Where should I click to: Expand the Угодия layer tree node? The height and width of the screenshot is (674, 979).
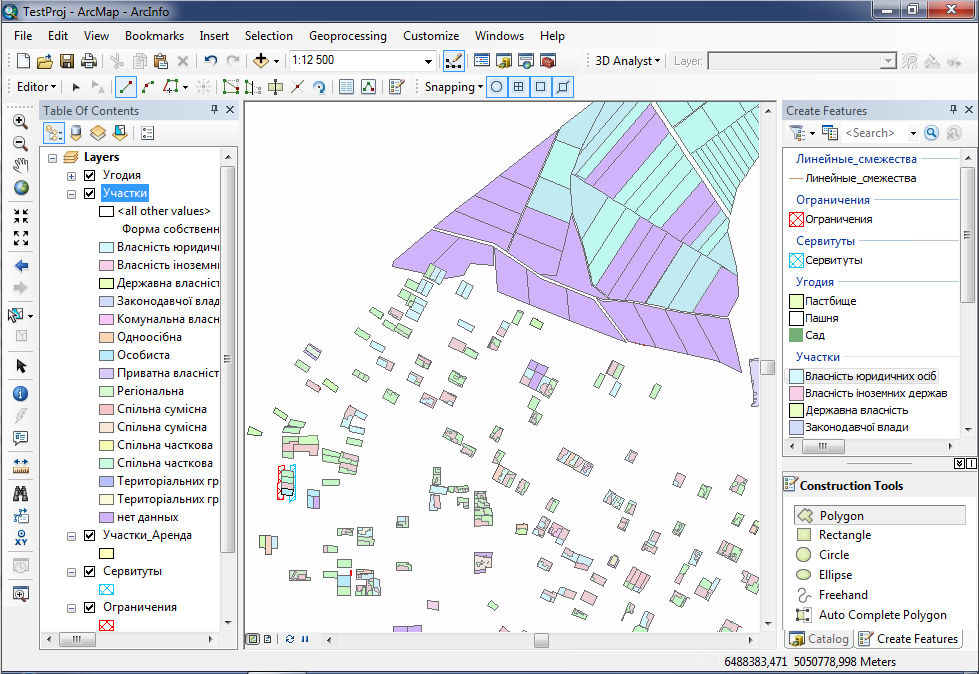[72, 176]
